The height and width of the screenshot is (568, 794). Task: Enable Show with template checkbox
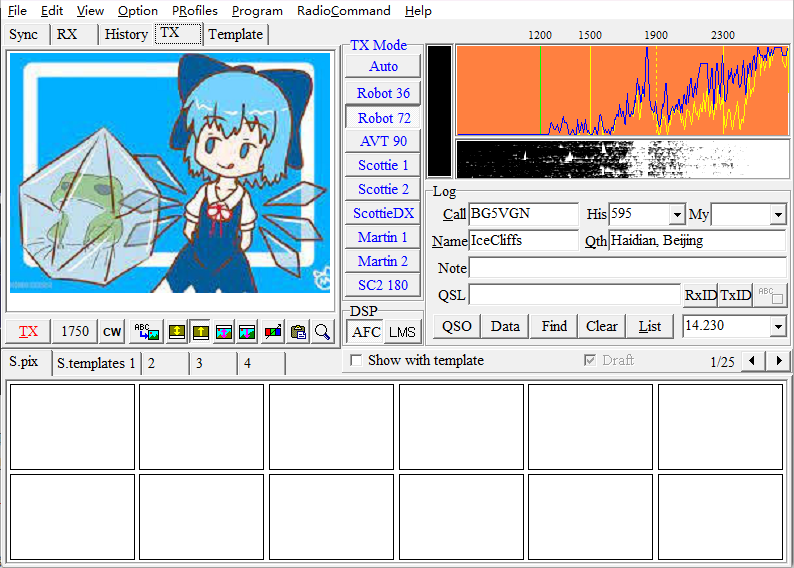click(356, 360)
